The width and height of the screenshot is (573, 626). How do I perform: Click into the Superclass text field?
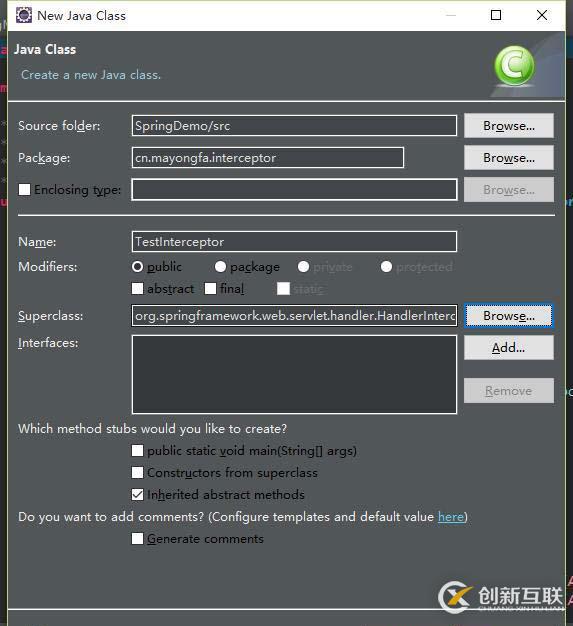(x=294, y=316)
